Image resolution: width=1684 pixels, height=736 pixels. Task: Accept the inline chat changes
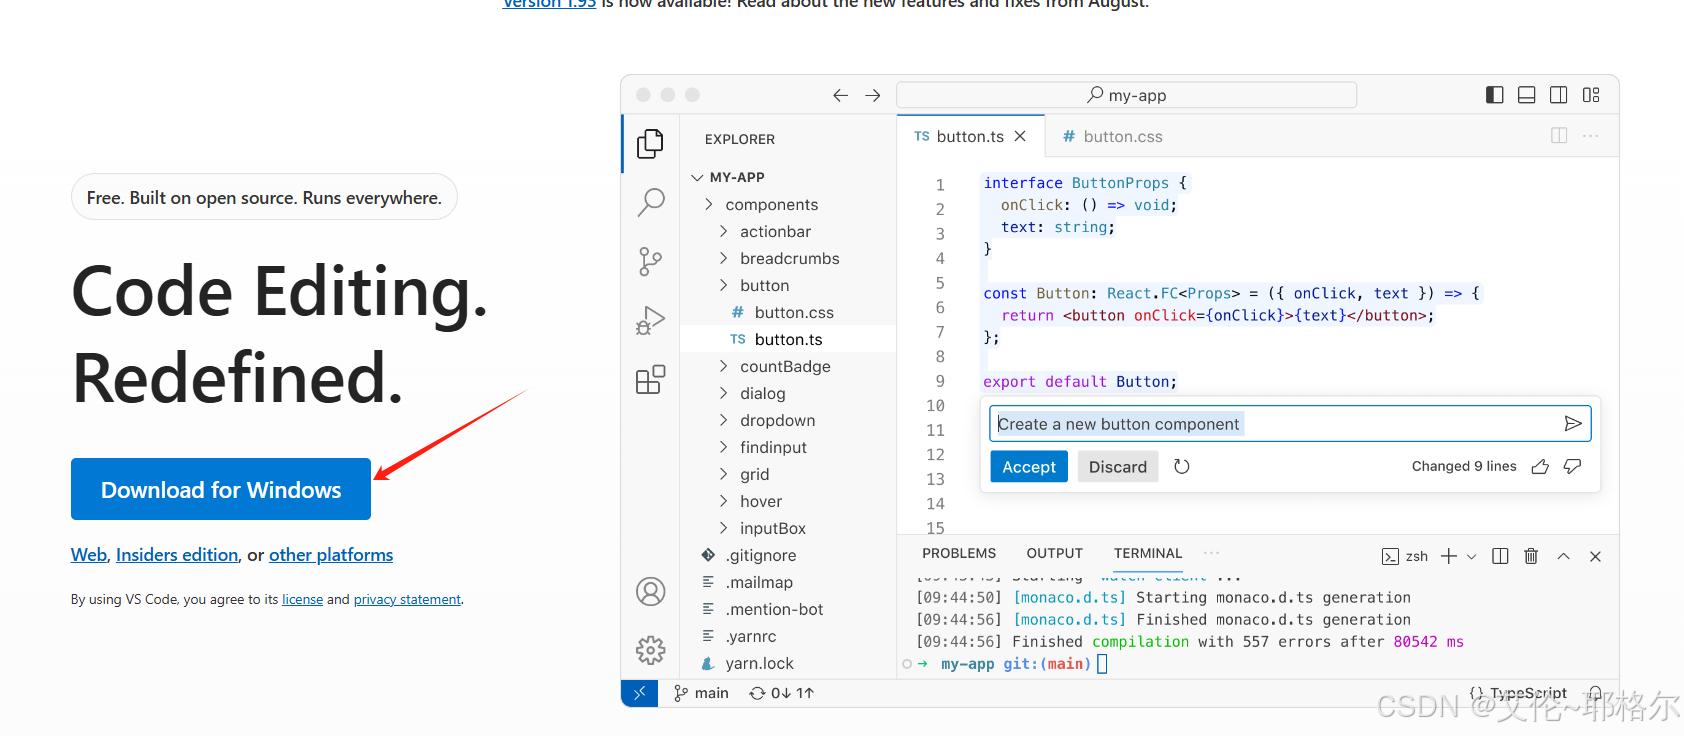tap(1029, 467)
